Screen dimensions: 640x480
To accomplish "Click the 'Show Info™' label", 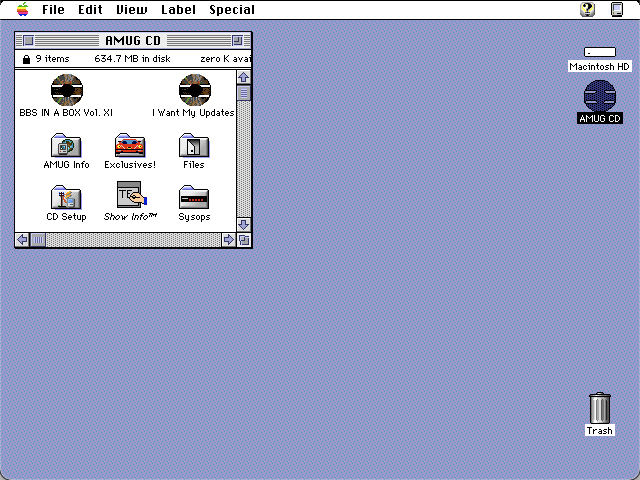I will pyautogui.click(x=130, y=217).
